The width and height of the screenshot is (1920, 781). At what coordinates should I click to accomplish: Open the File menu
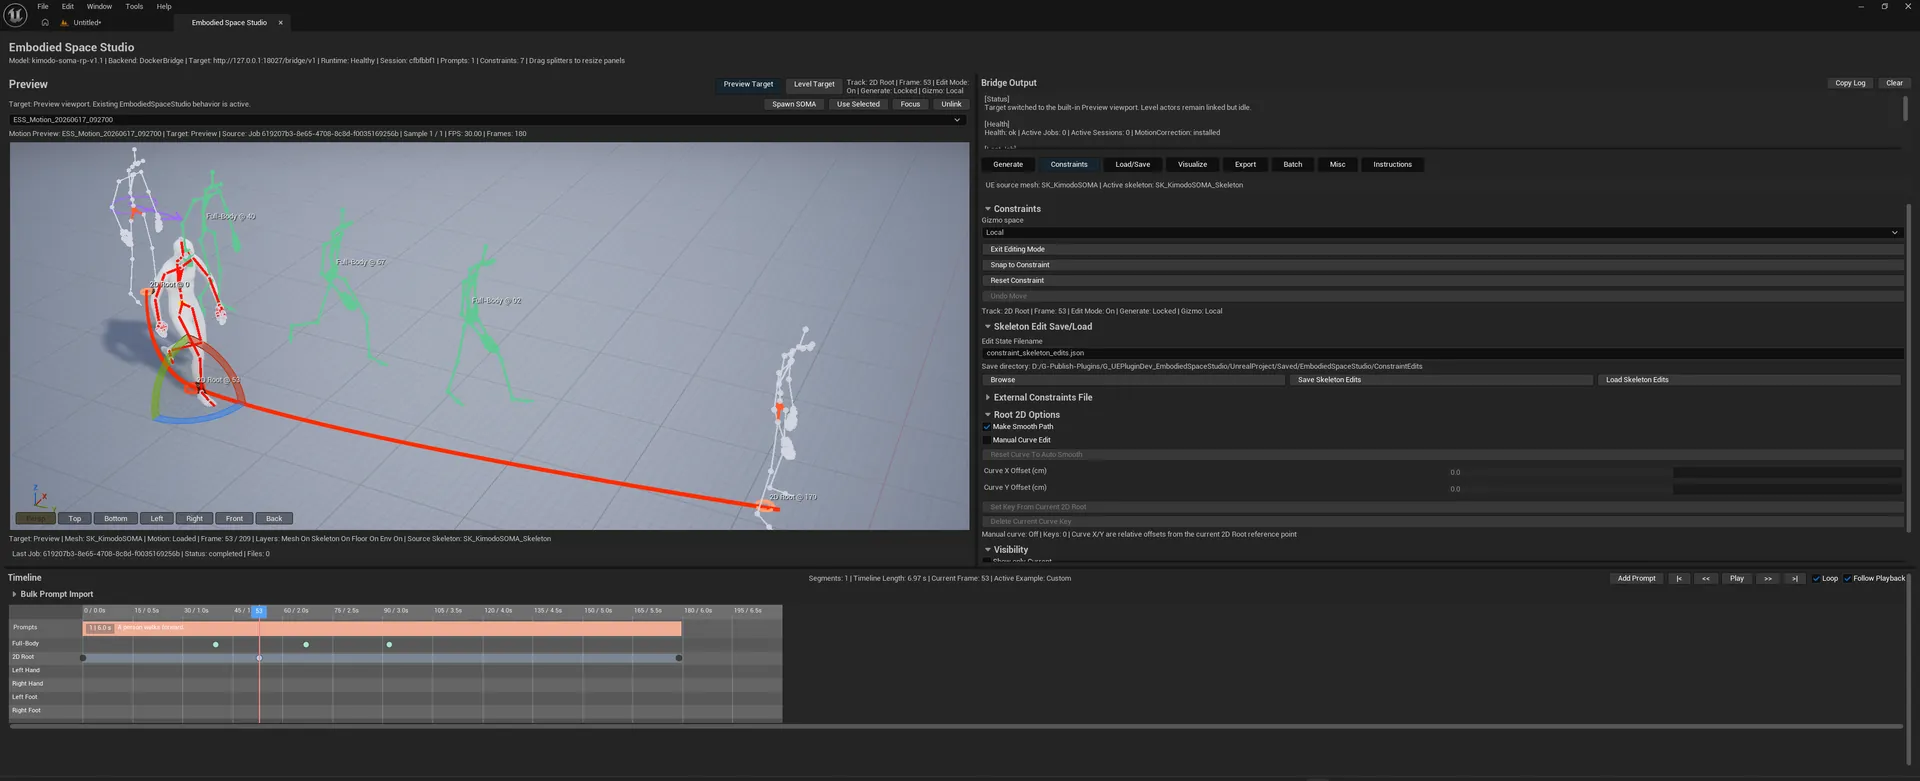pos(43,6)
